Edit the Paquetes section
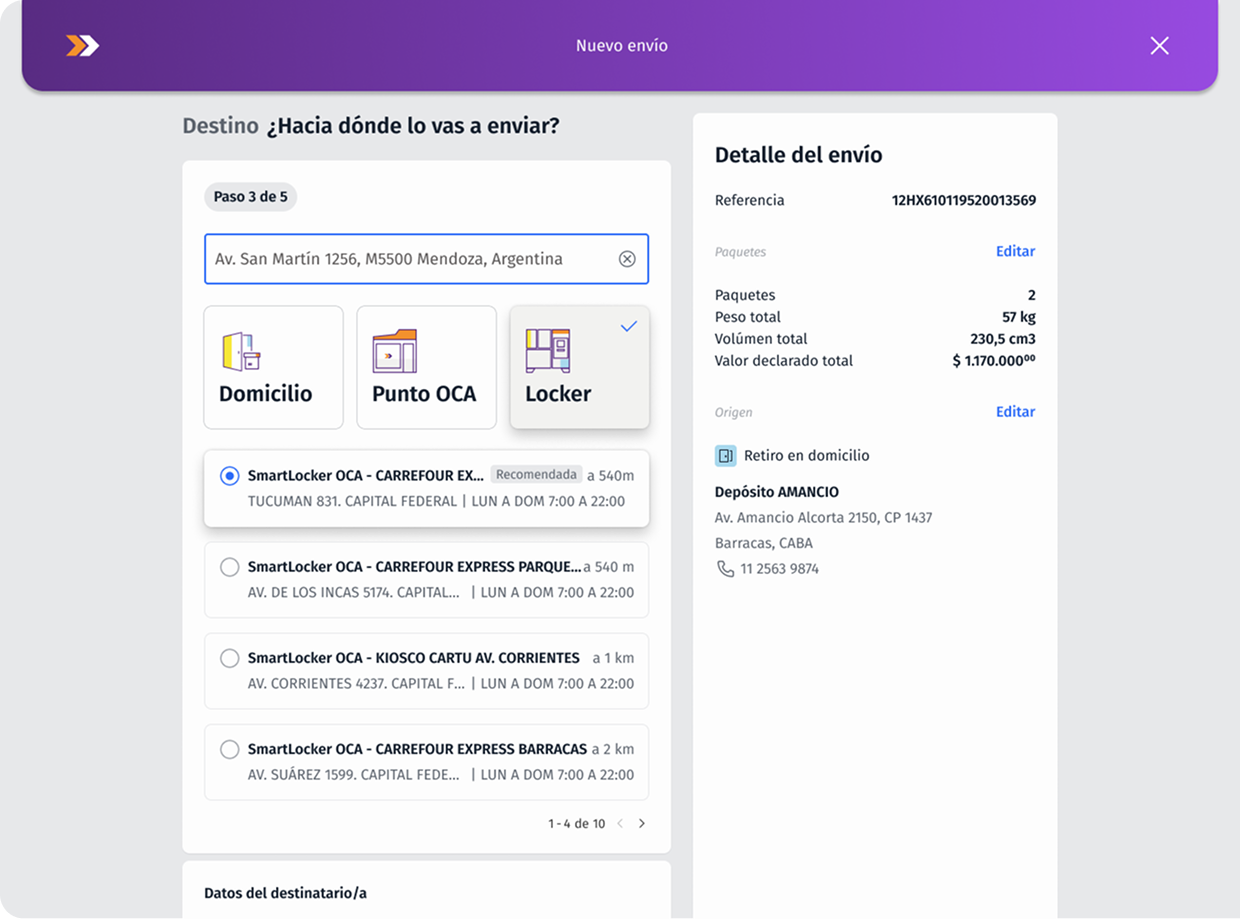 pyautogui.click(x=1015, y=251)
